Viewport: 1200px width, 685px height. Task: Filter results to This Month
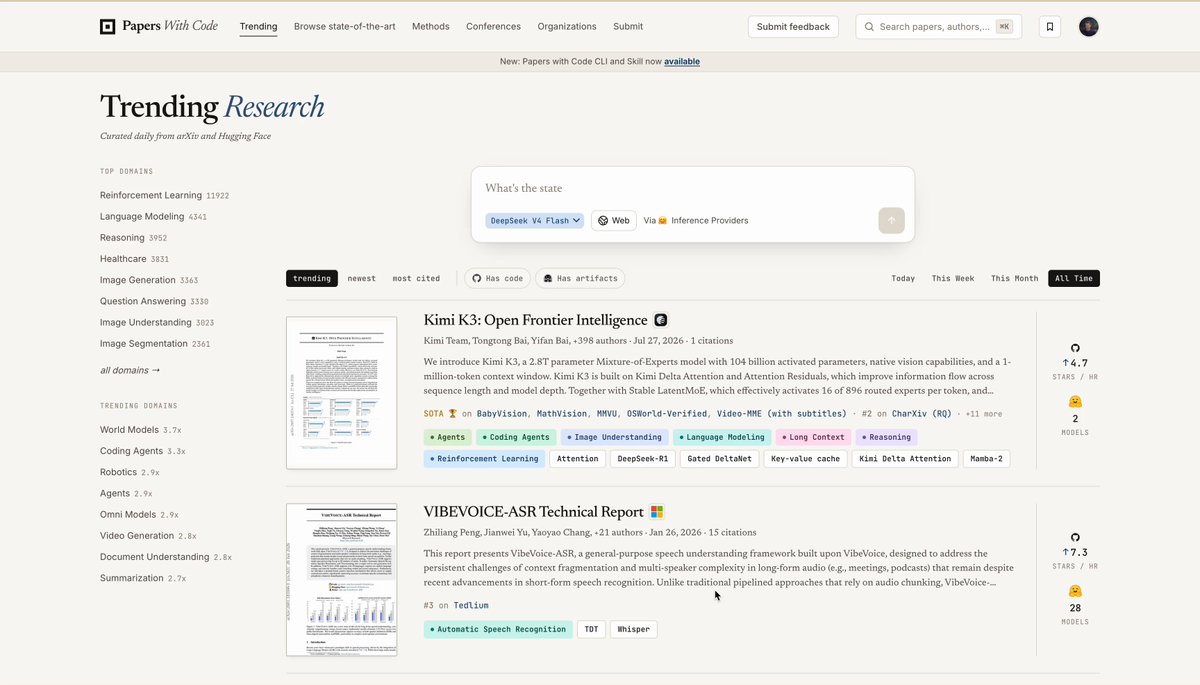(1014, 278)
